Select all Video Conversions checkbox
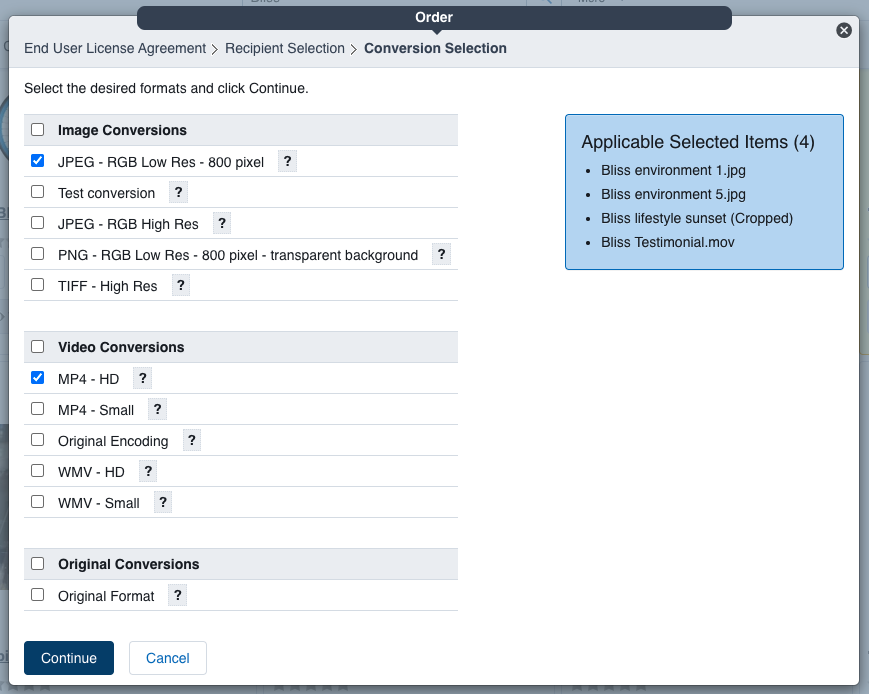 tap(38, 347)
